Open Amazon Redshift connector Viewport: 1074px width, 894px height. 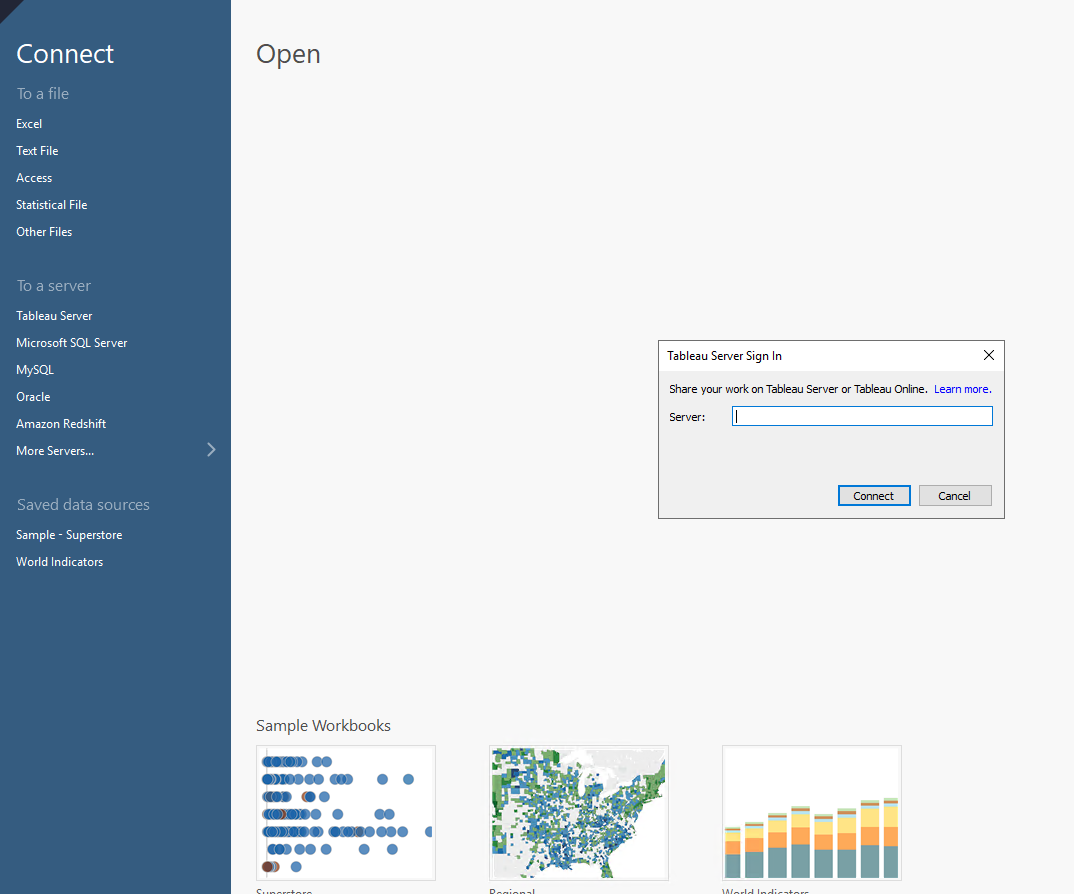[x=61, y=424]
